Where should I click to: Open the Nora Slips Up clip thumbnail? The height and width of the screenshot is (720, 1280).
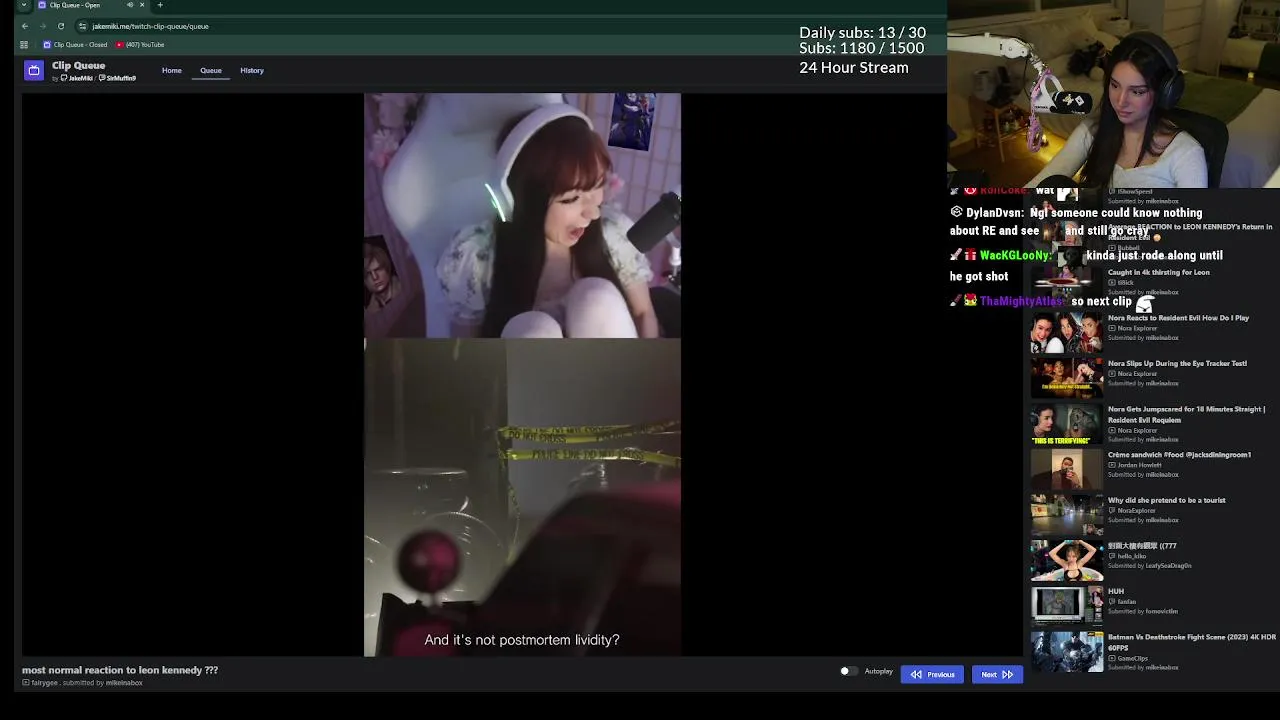[1067, 378]
